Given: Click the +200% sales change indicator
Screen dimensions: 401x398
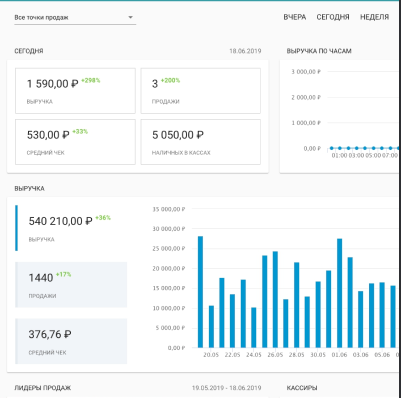Looking at the screenshot, I should point(170,80).
